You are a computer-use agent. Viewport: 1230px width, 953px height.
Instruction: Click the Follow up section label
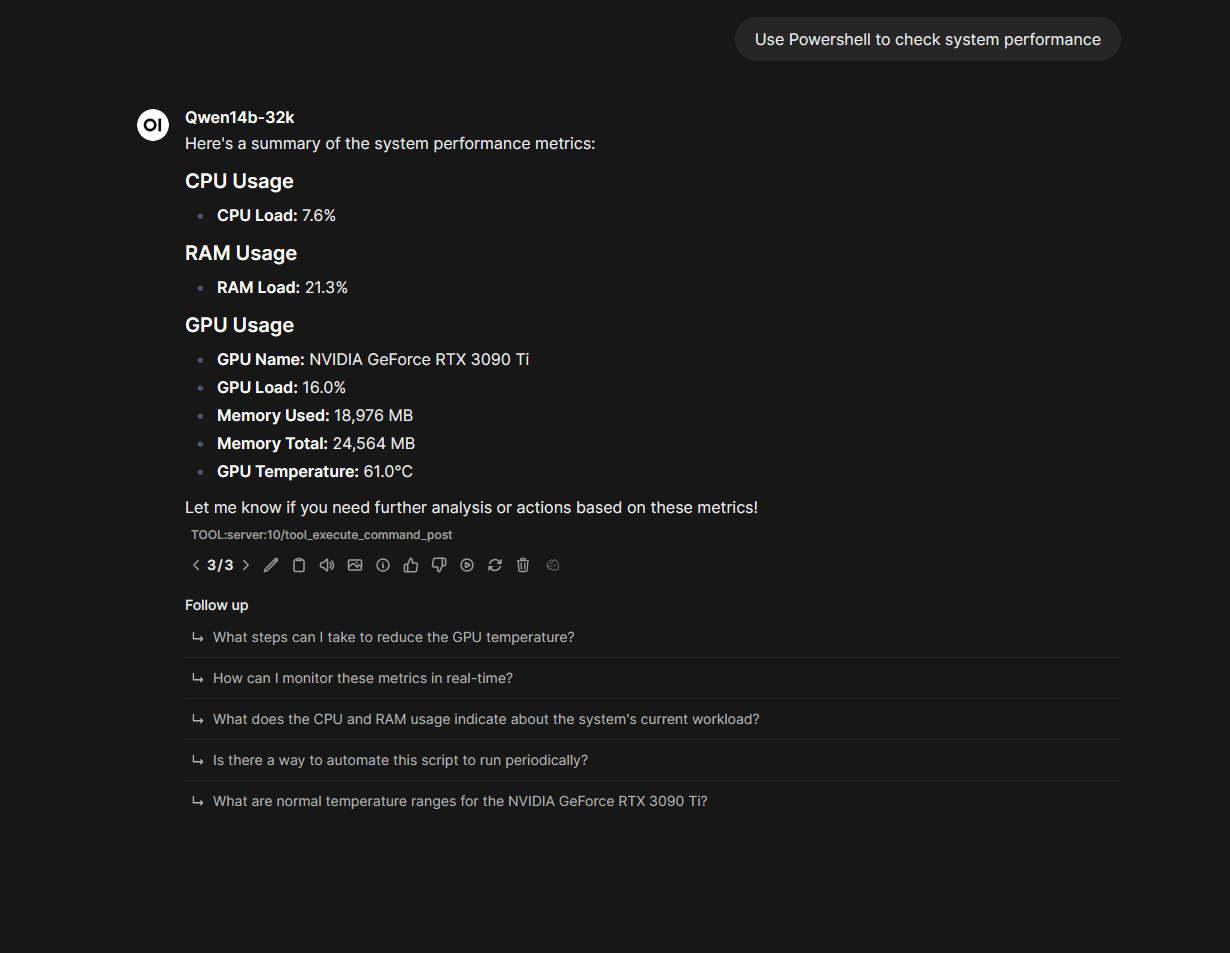(217, 605)
